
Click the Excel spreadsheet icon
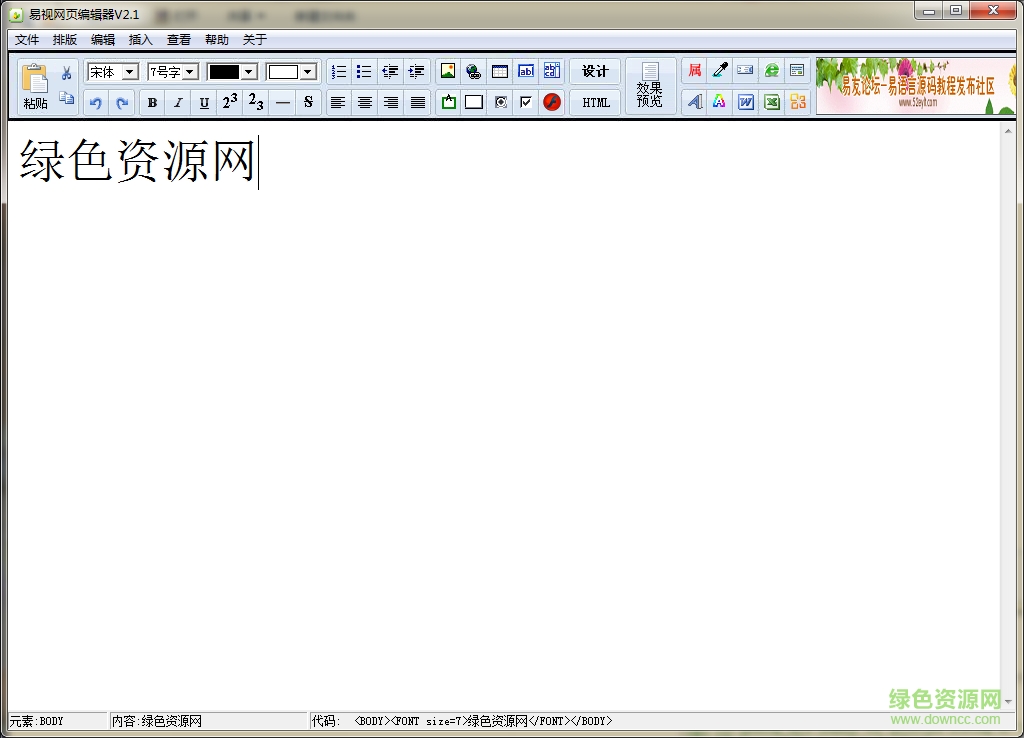pyautogui.click(x=772, y=102)
